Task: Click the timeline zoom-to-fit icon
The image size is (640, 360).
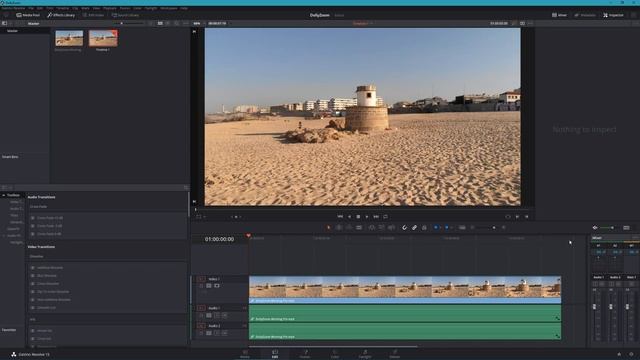Action: (x=462, y=227)
